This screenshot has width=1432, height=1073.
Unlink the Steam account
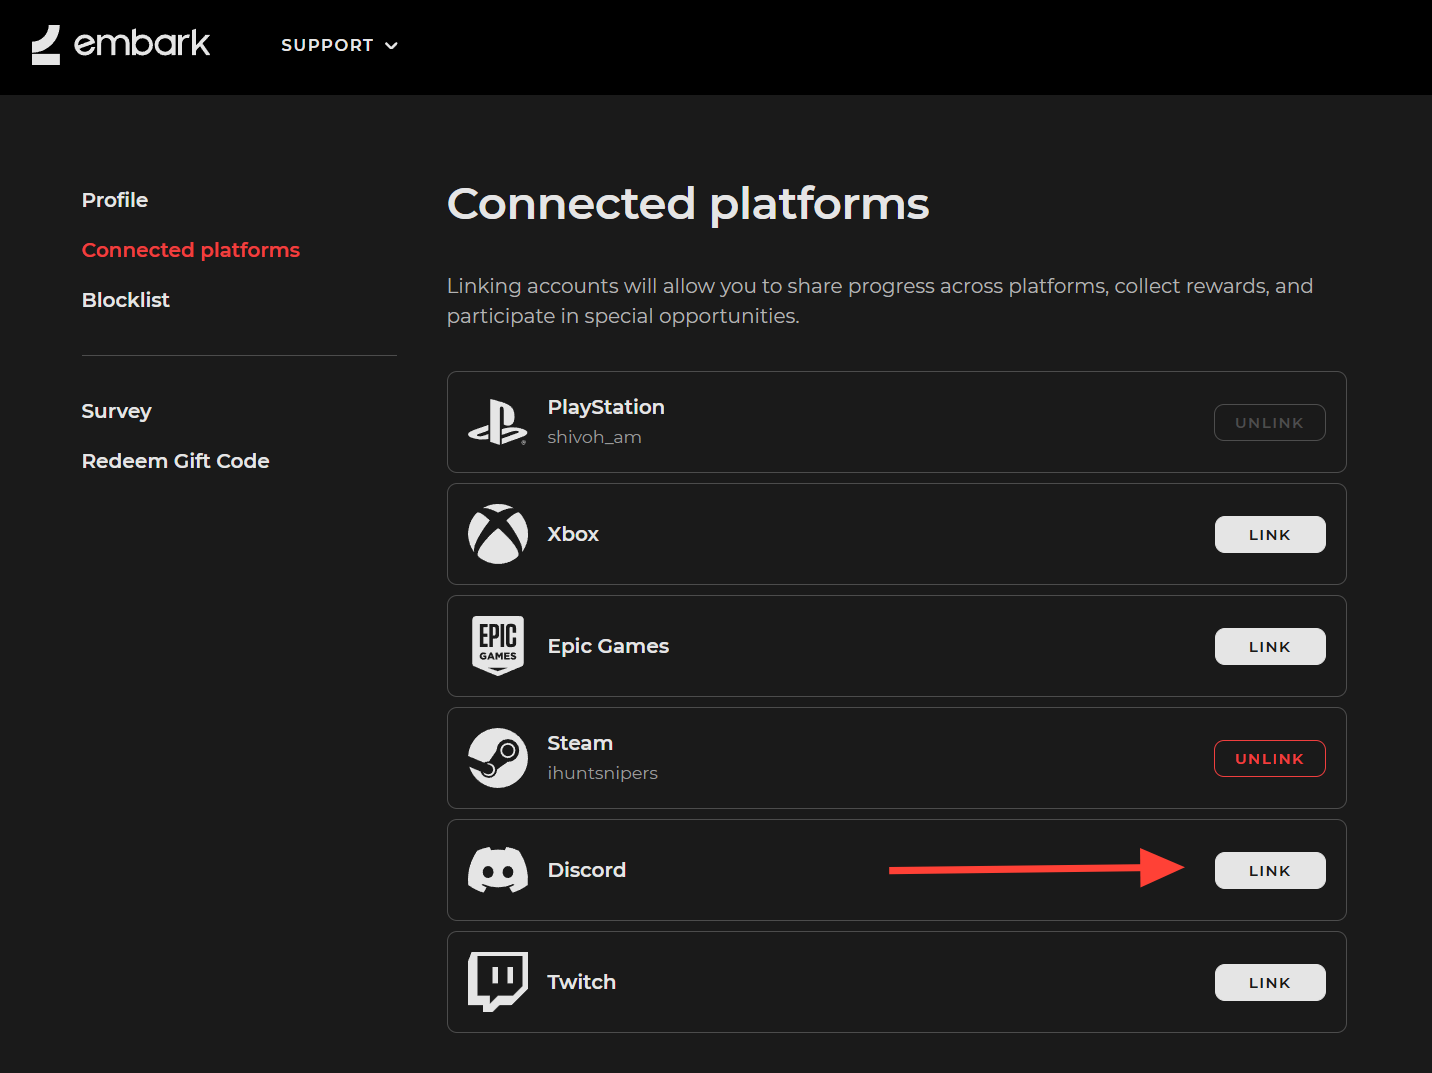[x=1270, y=758]
